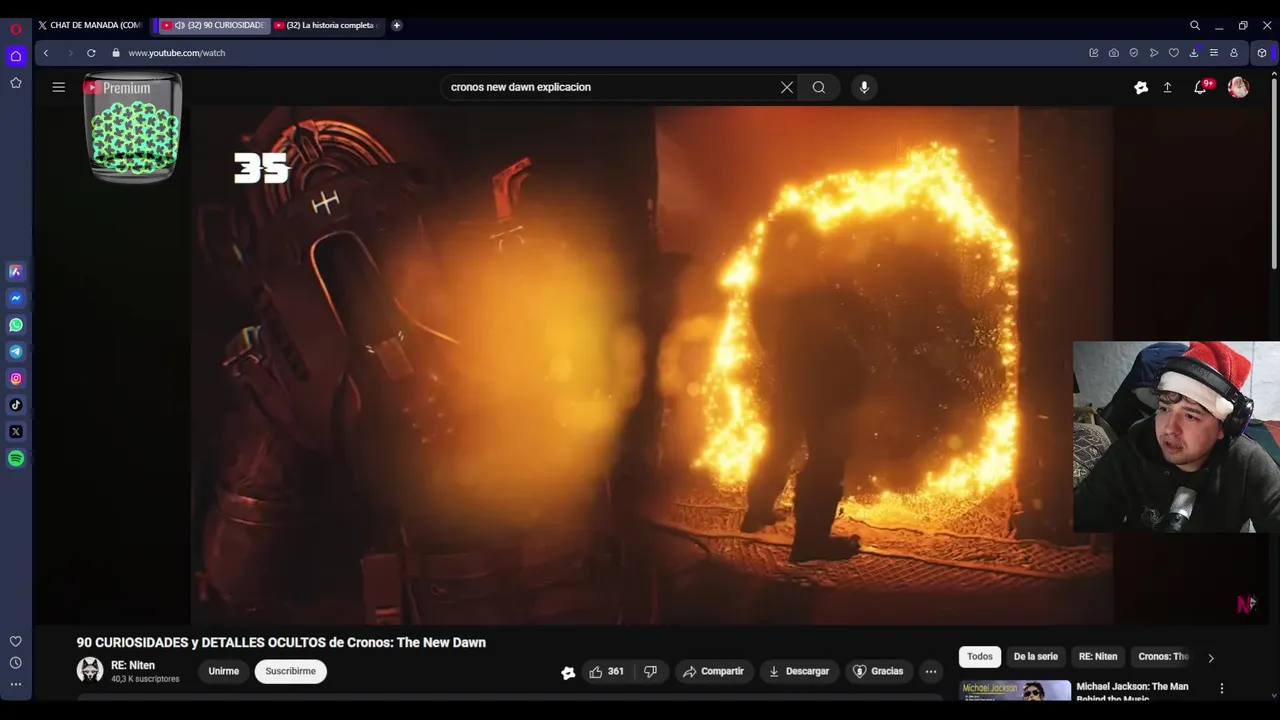Screen dimensions: 1280x720
Task: Open YouTube notifications bell
Action: click(x=1200, y=87)
